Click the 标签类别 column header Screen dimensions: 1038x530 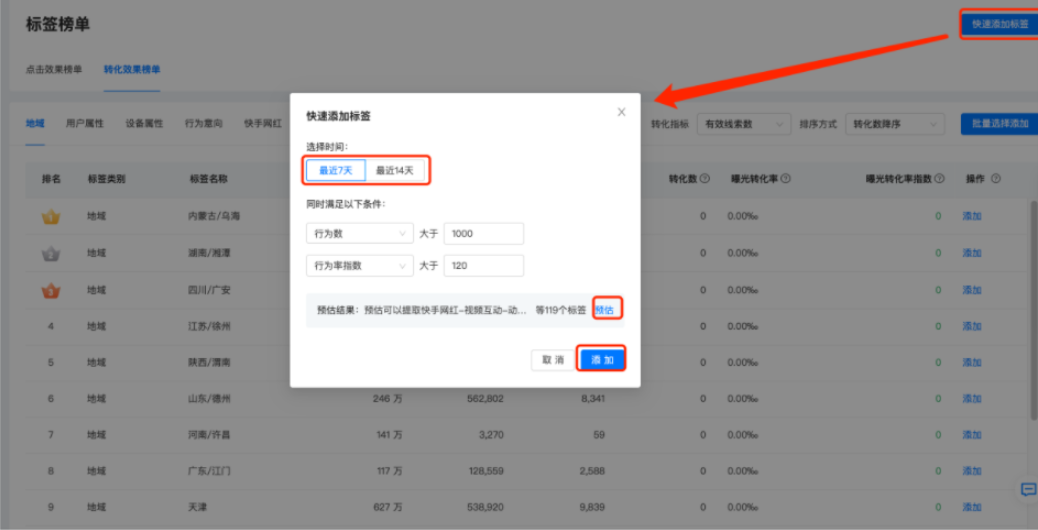coord(107,179)
